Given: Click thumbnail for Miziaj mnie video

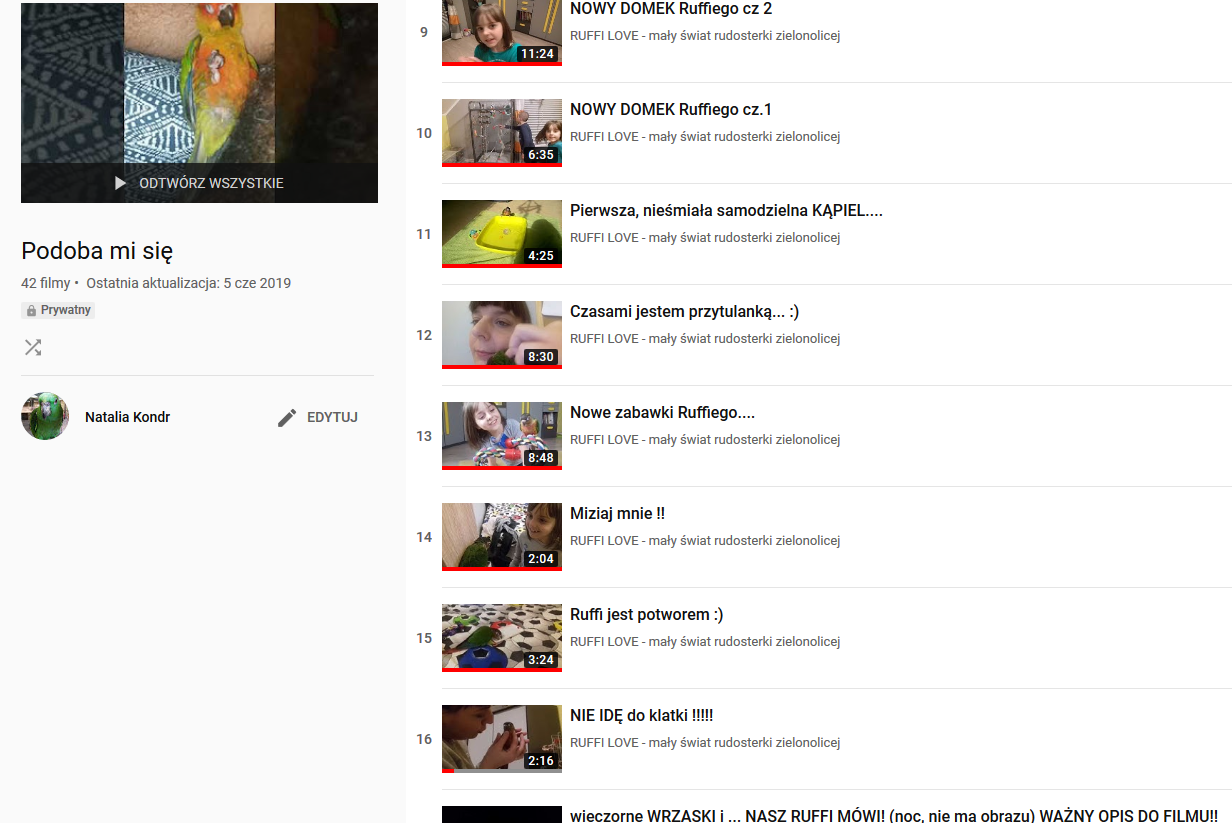Looking at the screenshot, I should (501, 536).
